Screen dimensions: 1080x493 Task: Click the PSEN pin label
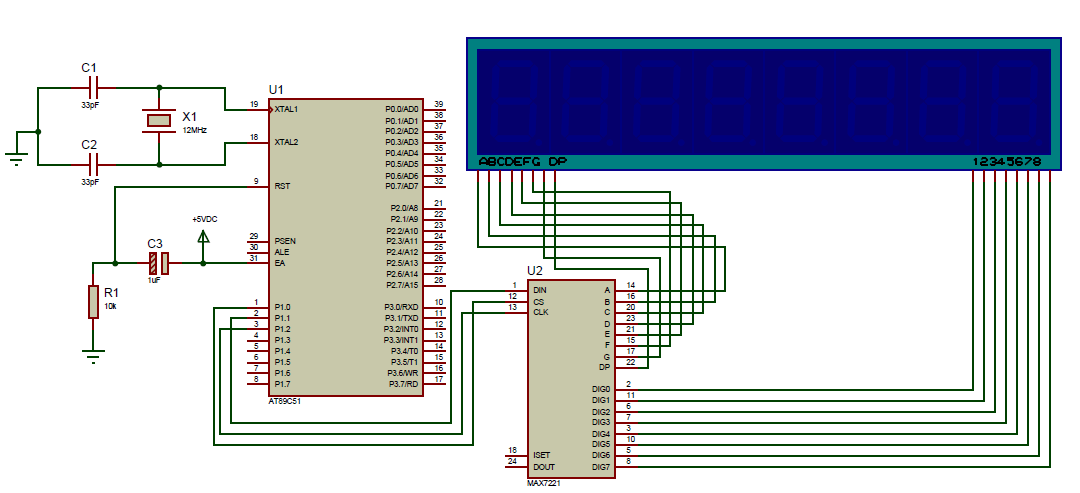[x=284, y=241]
